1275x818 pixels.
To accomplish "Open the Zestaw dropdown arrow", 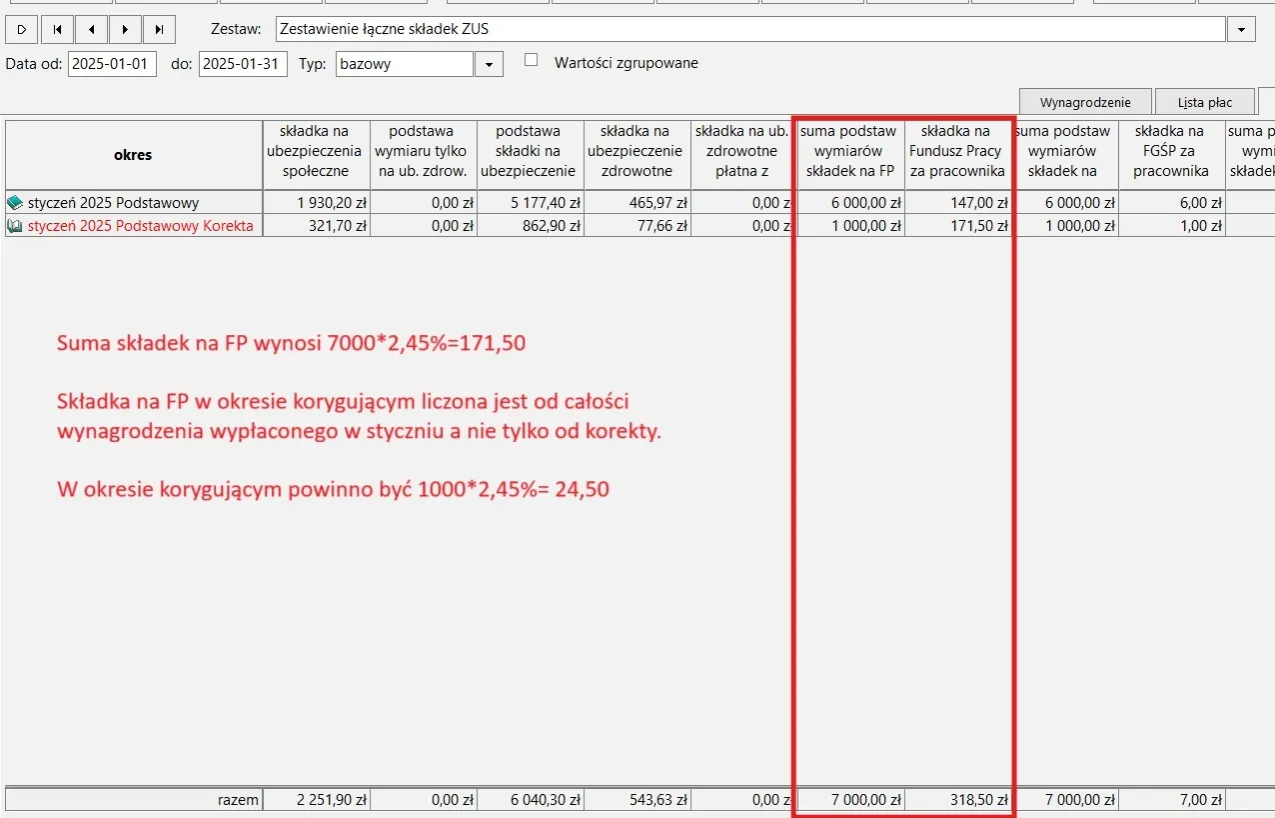I will (x=1241, y=30).
